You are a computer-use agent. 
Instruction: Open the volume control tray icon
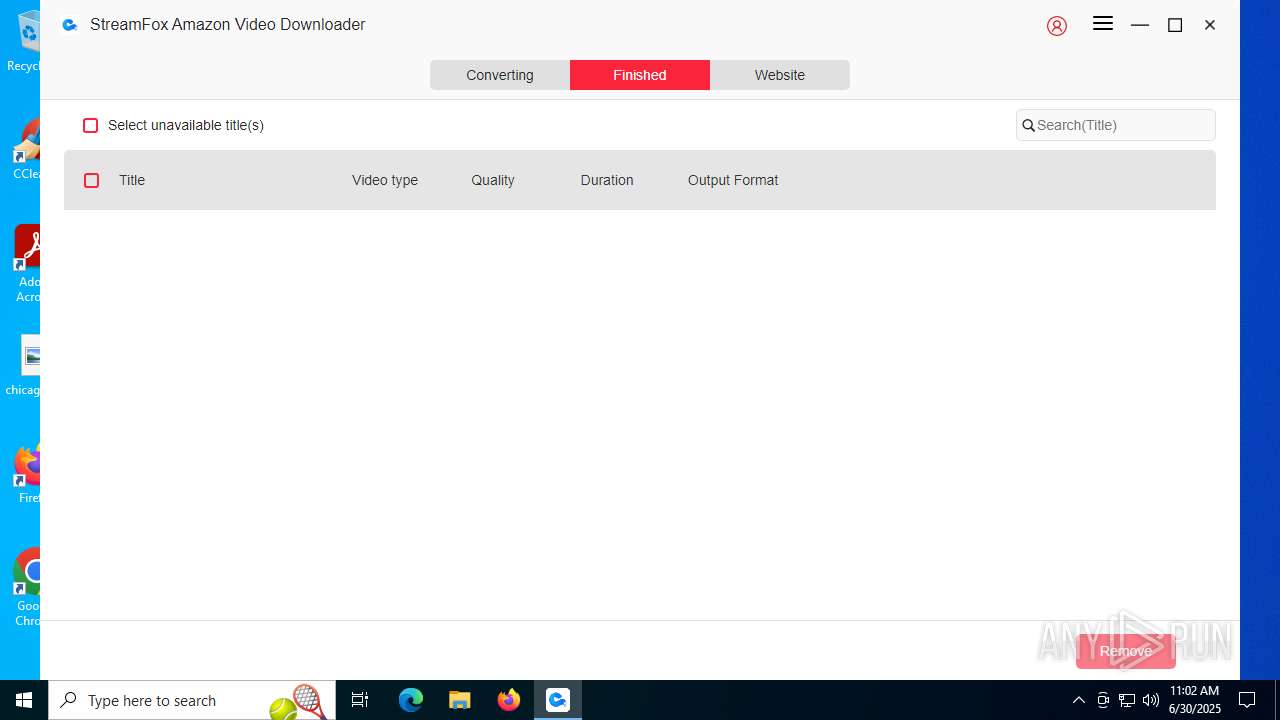pos(1151,700)
